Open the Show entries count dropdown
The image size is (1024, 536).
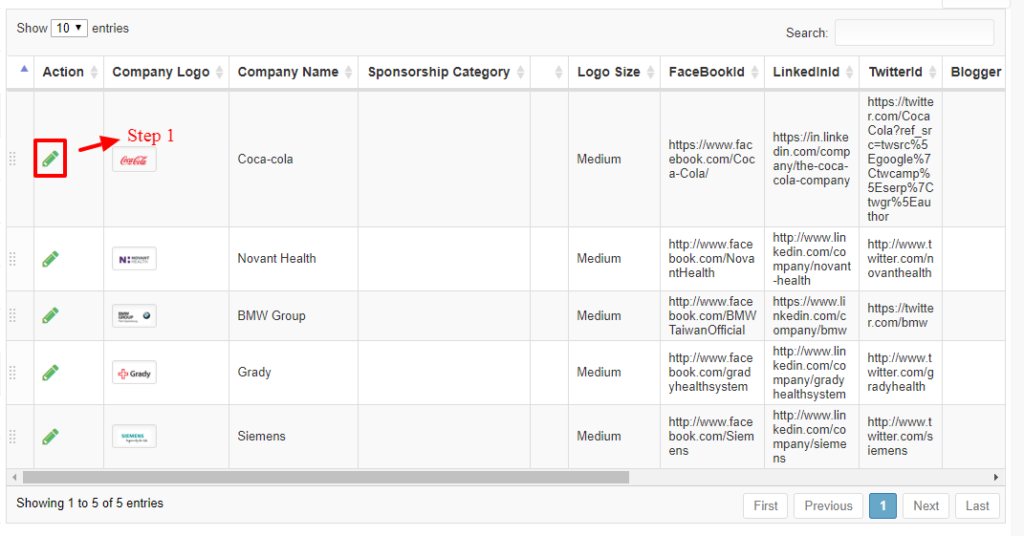pos(70,28)
